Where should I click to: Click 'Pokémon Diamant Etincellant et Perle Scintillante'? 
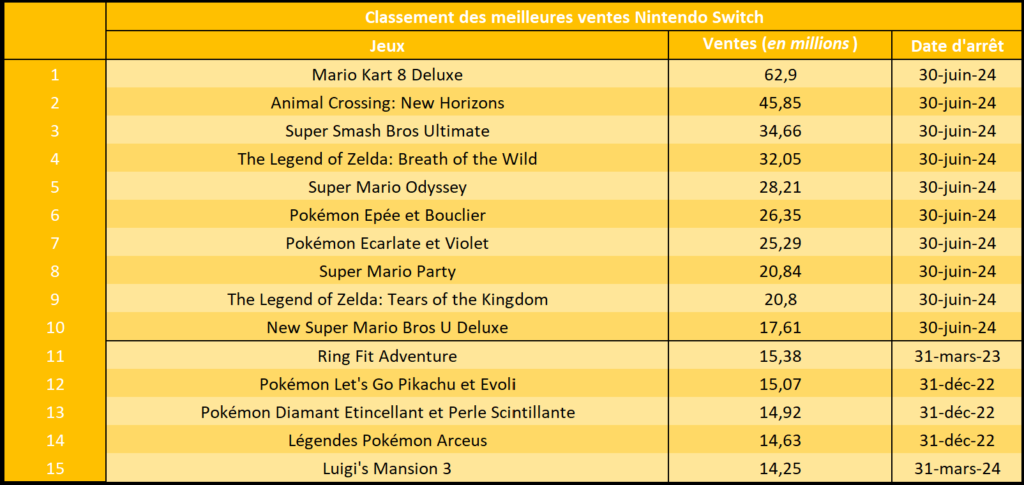pos(387,413)
